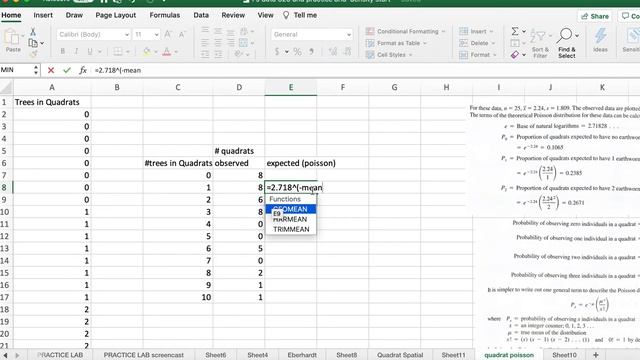This screenshot has width=640, height=360.
Task: Click the Increase Indent icon
Action: coord(218,54)
